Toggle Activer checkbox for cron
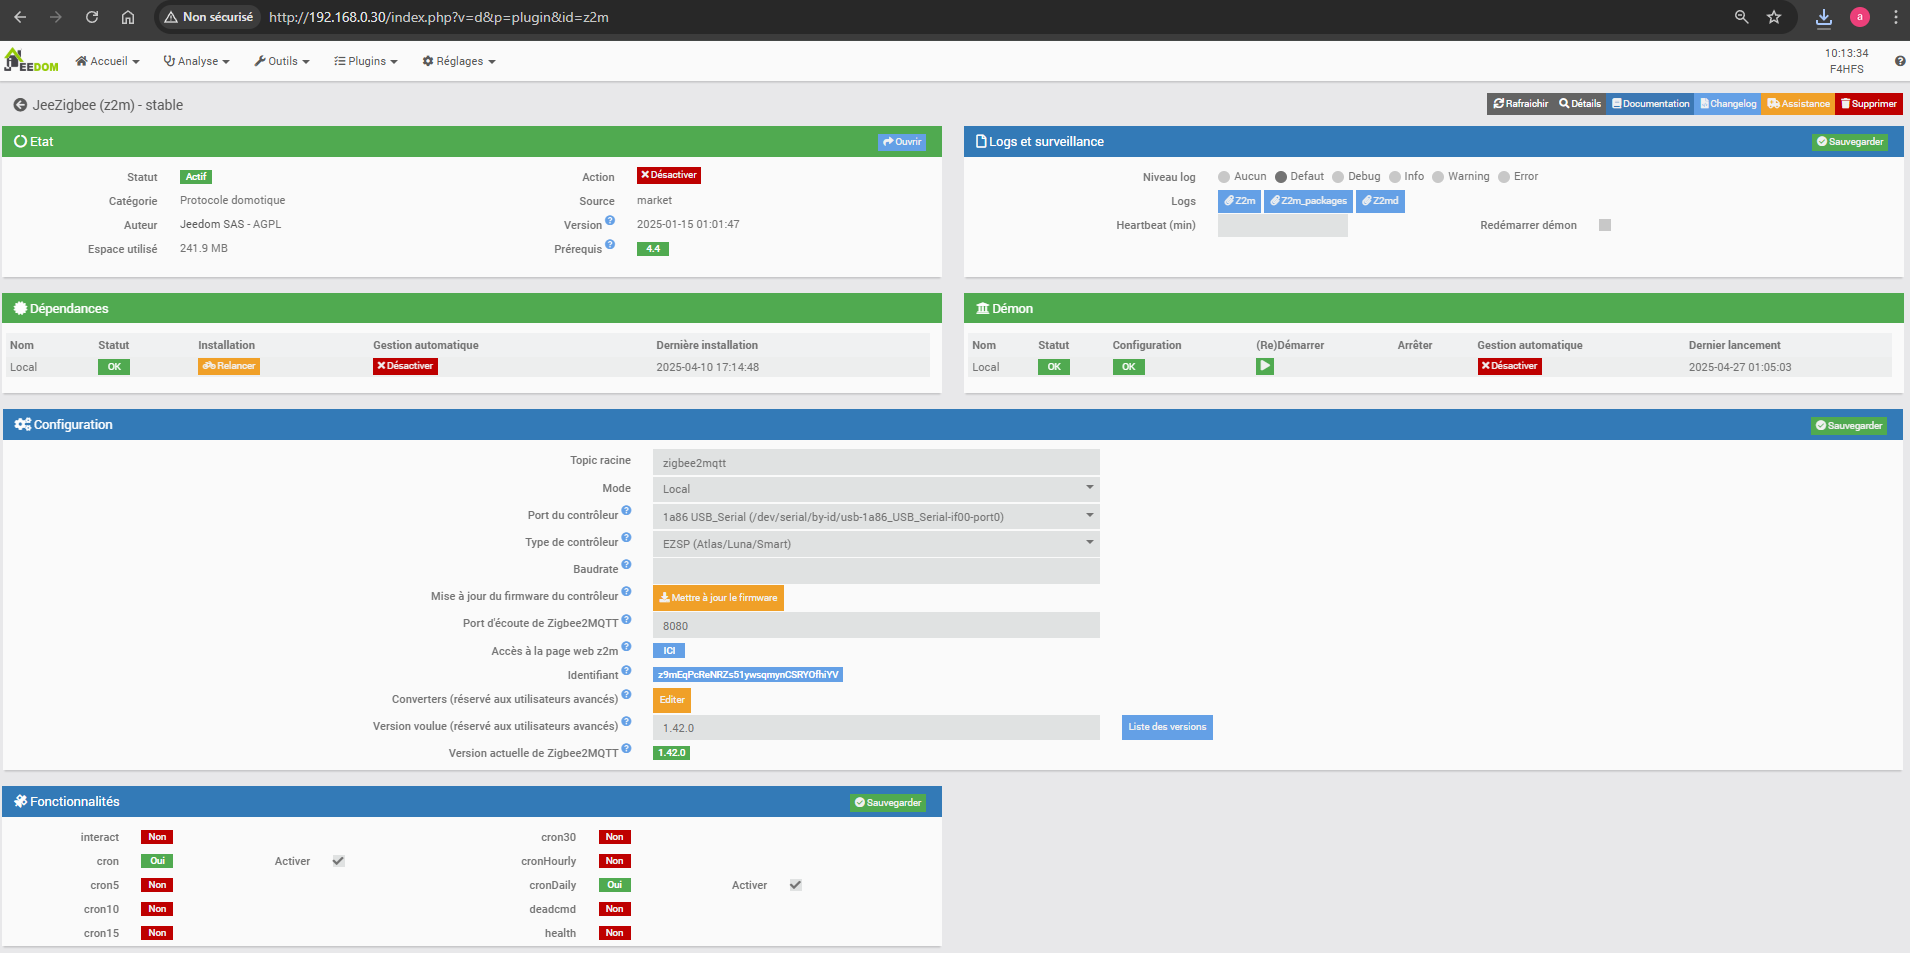The height and width of the screenshot is (953, 1910). click(339, 861)
